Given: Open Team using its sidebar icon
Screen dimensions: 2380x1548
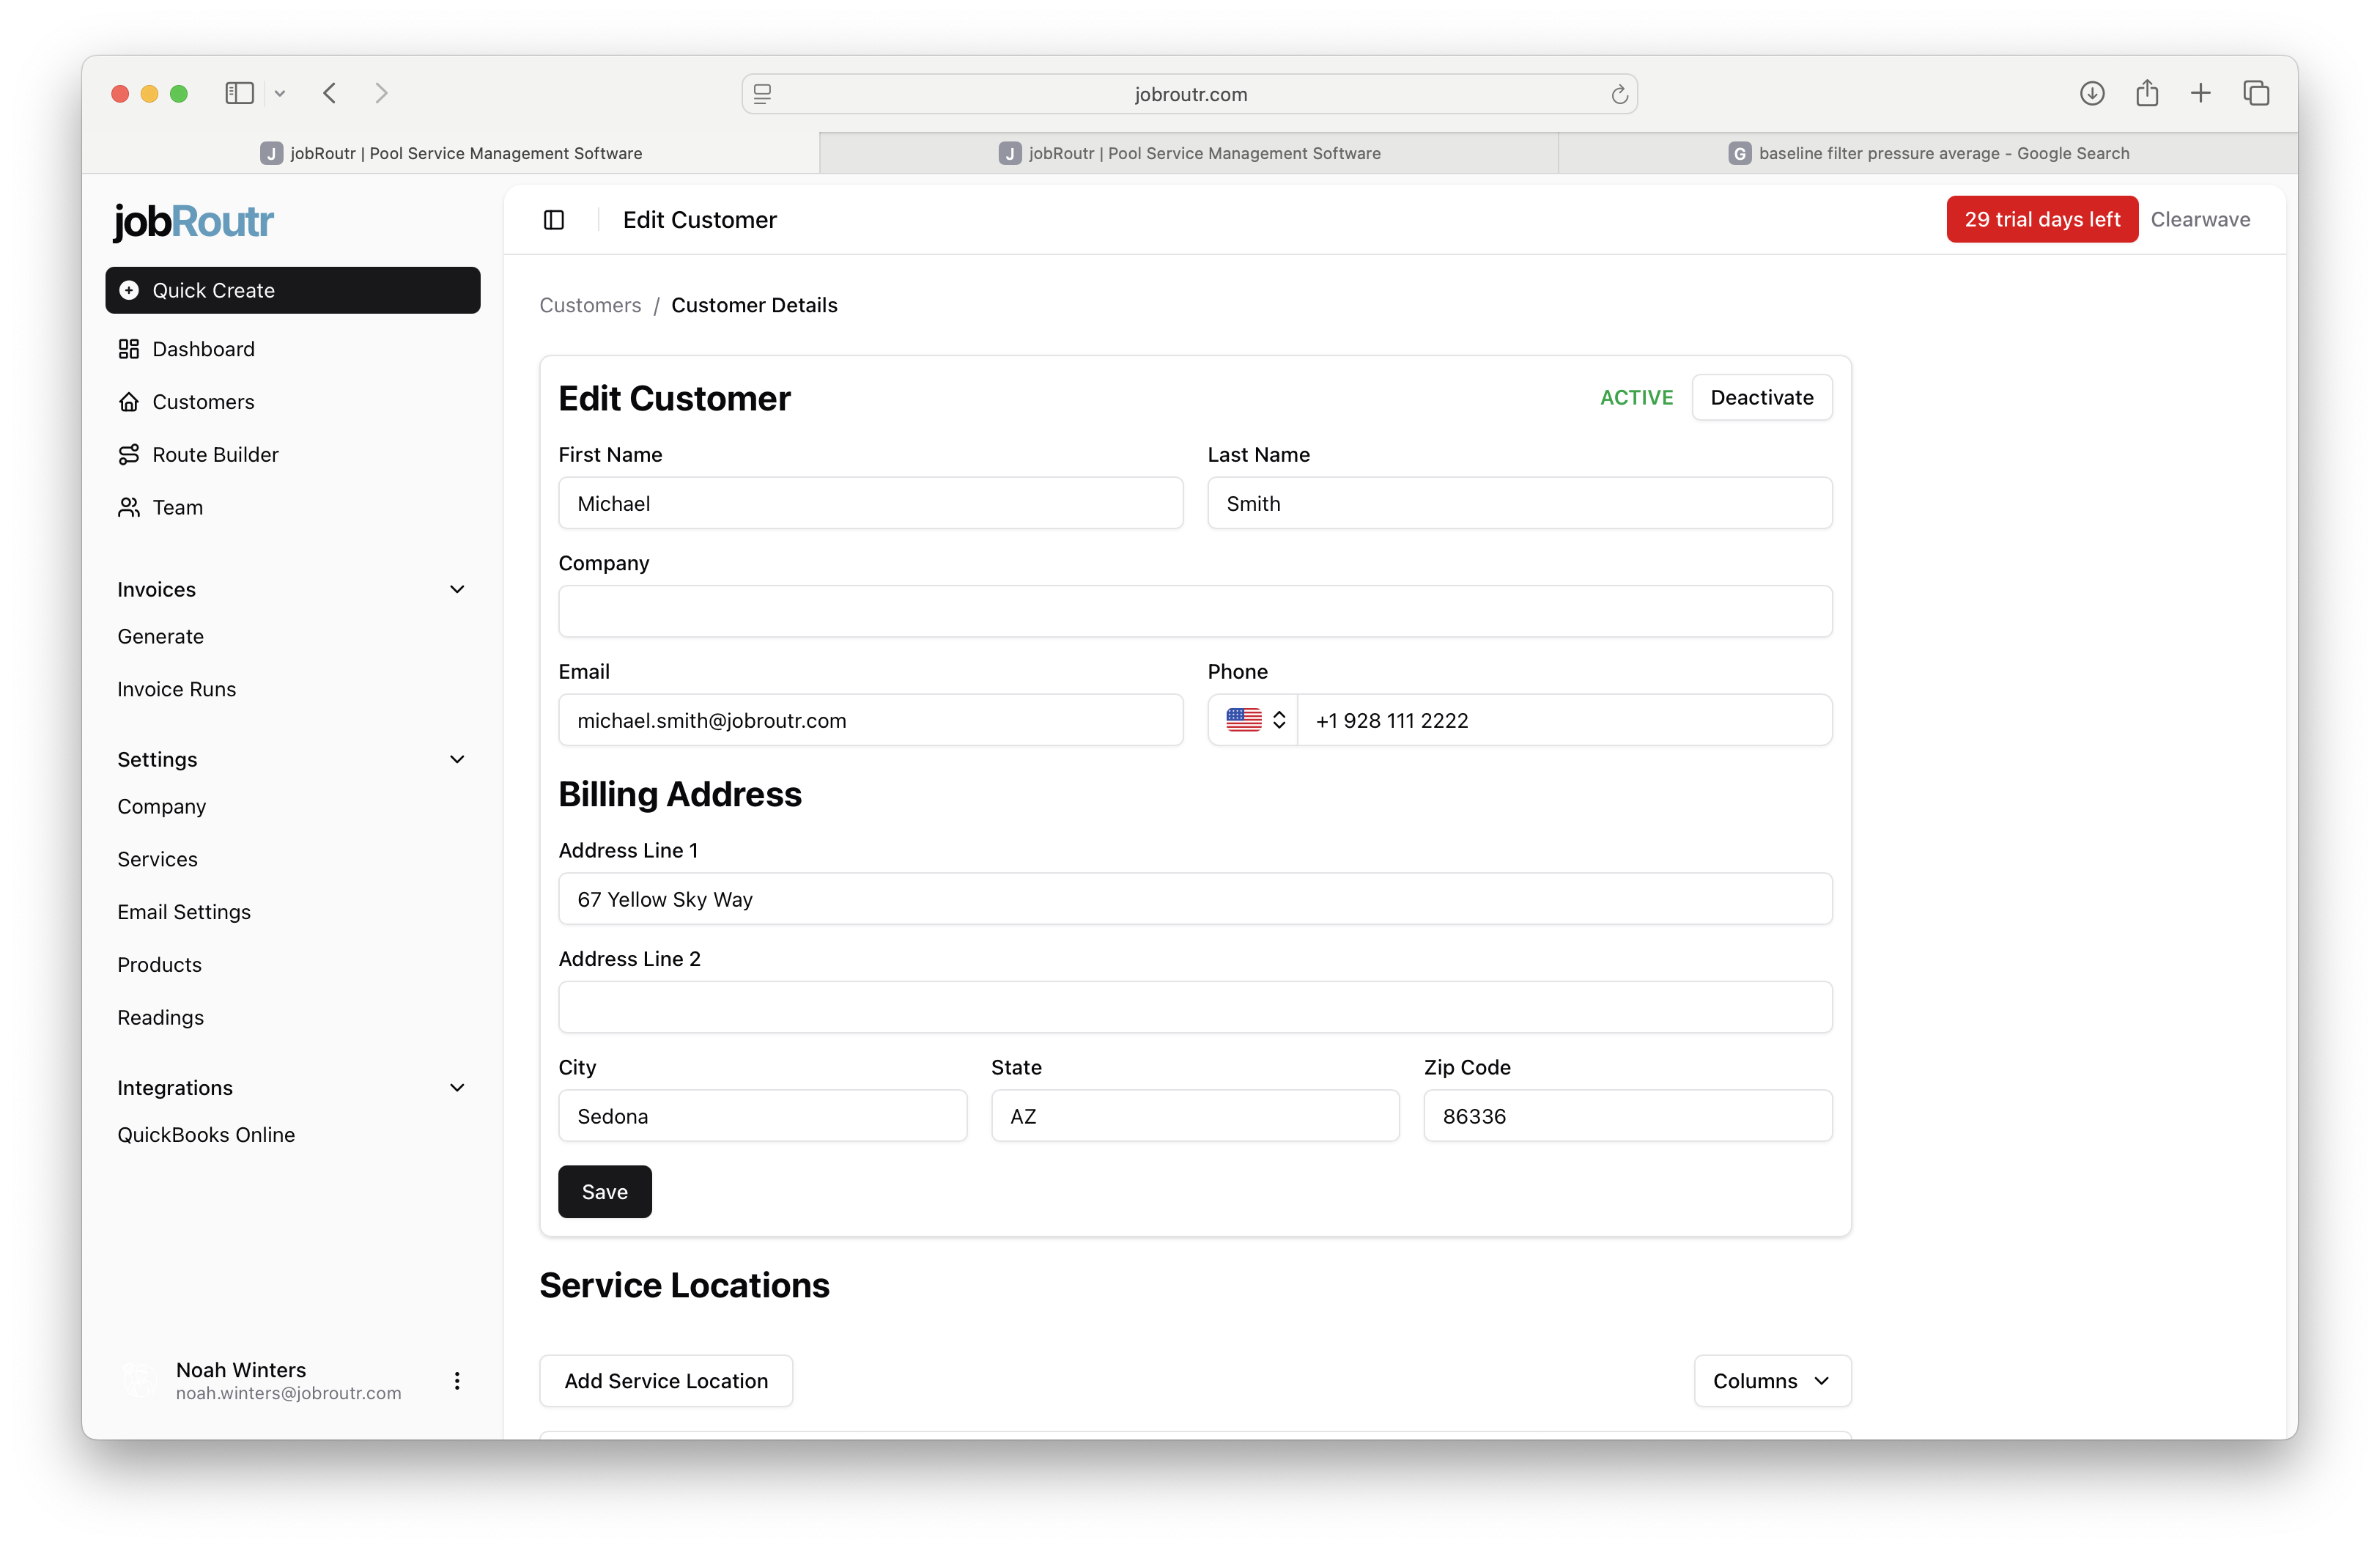Looking at the screenshot, I should click(130, 507).
